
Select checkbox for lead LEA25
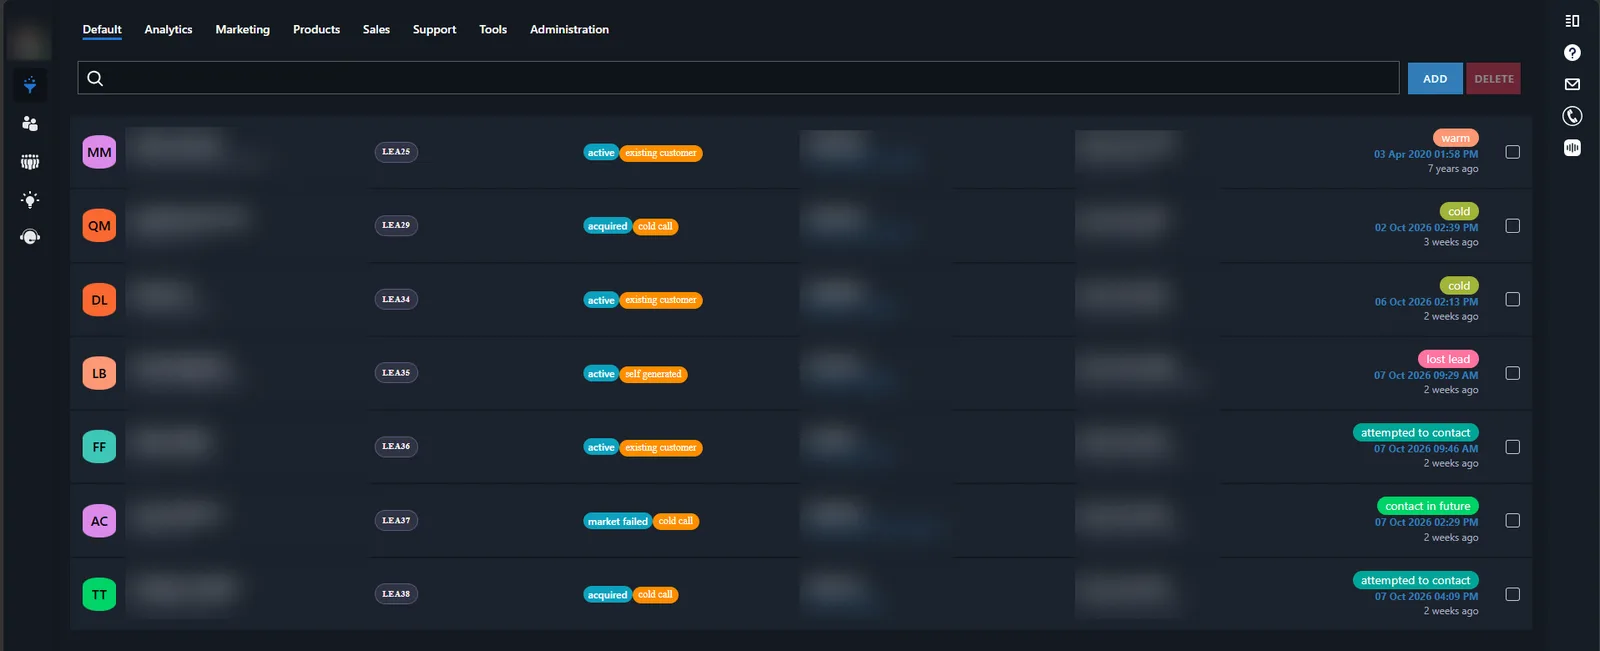[x=1512, y=152]
